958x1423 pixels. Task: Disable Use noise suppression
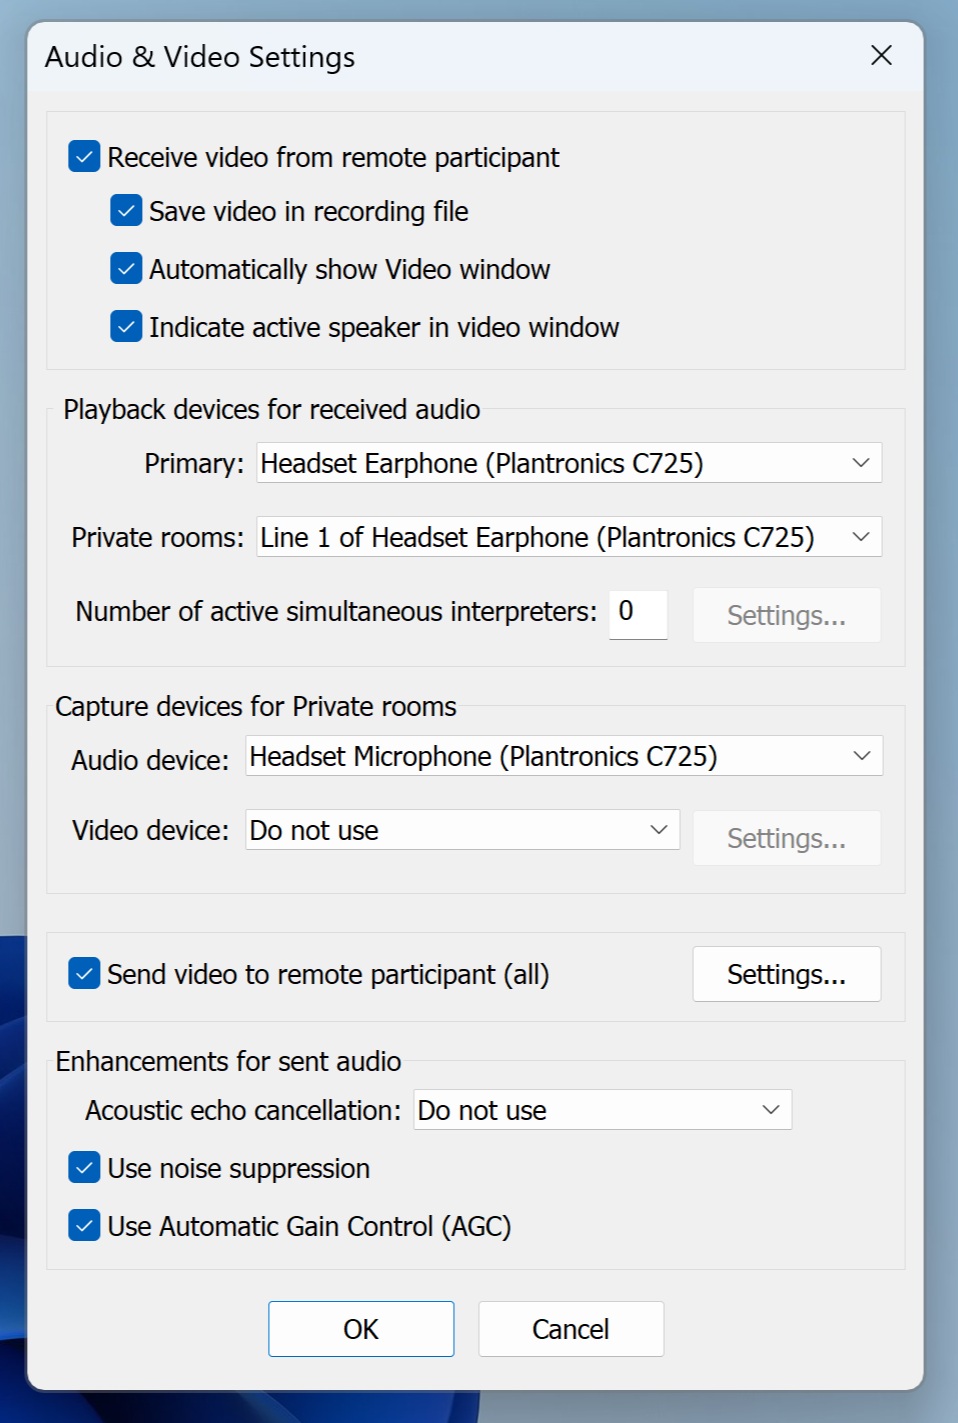click(84, 1167)
